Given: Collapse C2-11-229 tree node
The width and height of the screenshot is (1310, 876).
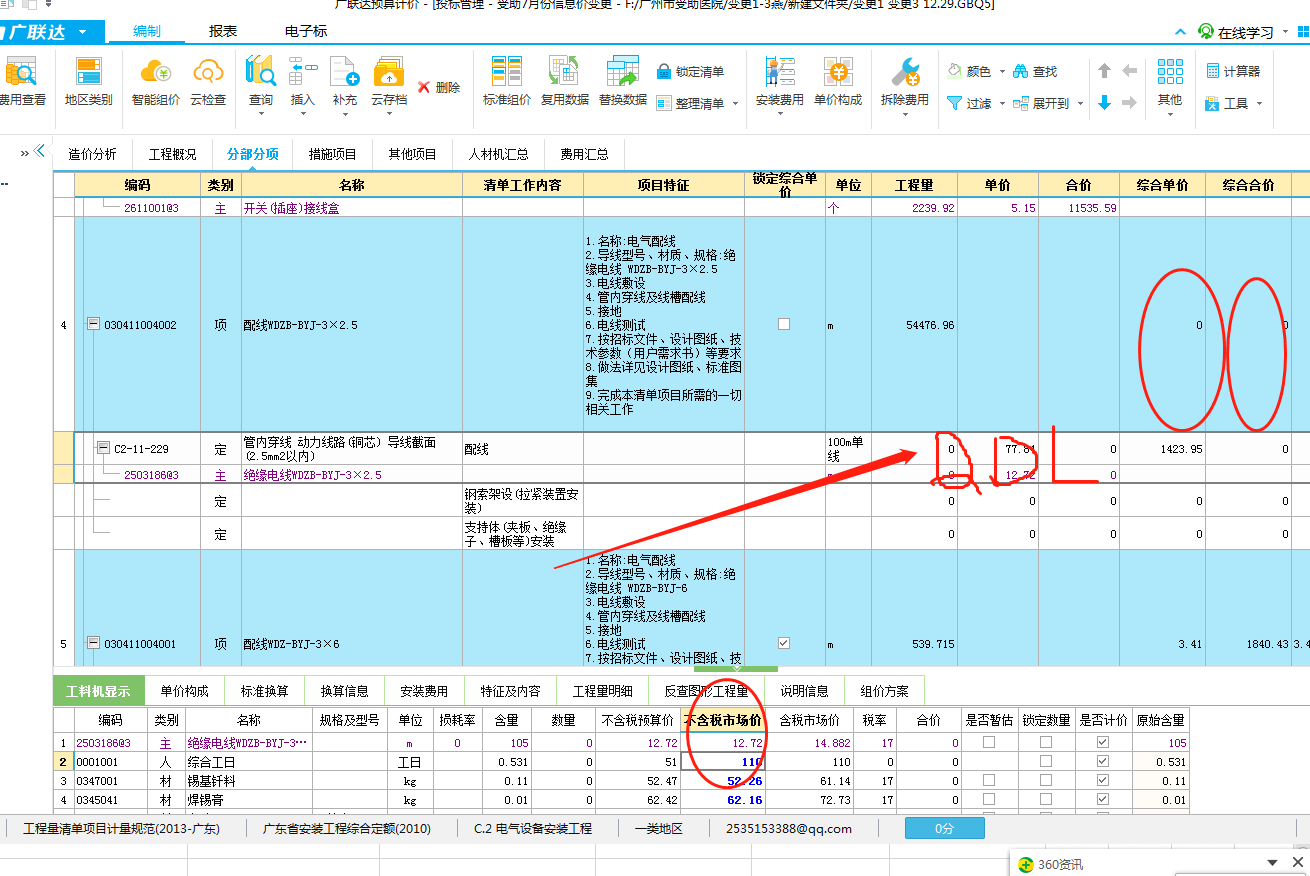Looking at the screenshot, I should 103,448.
